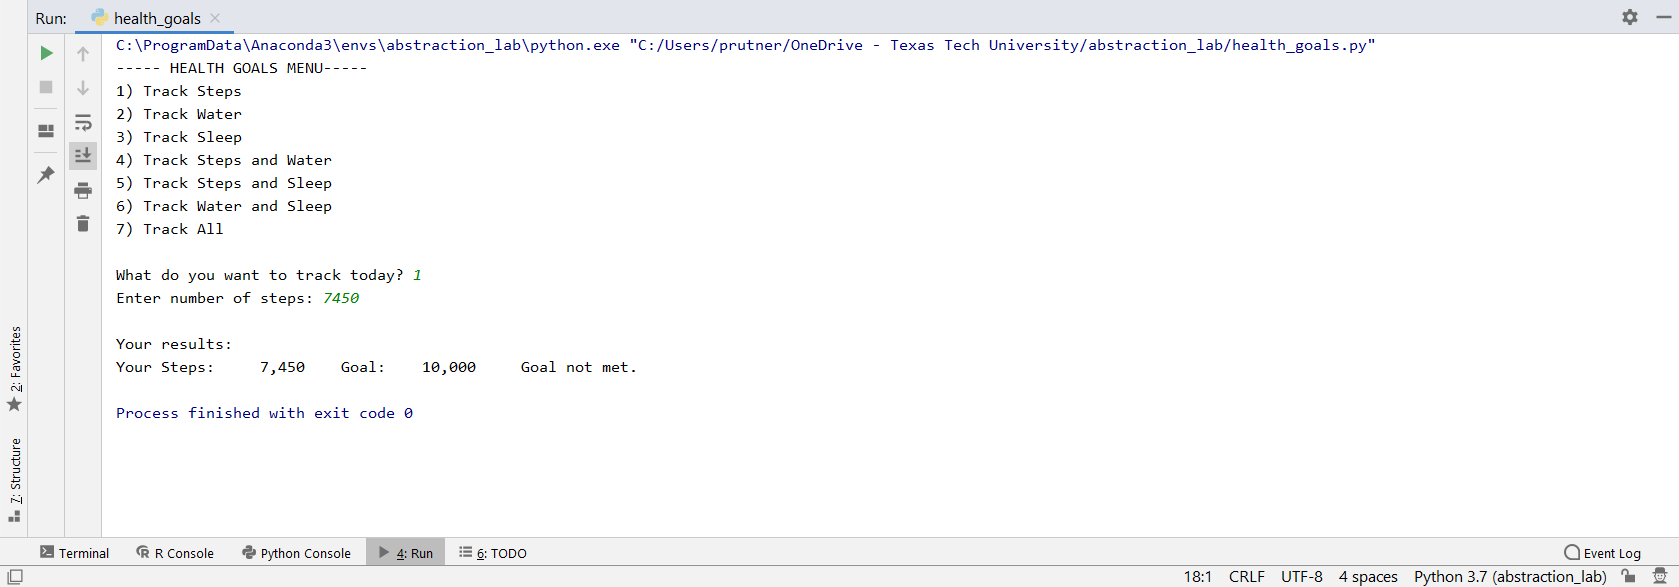Click cursor position 18:1 in status bar
The width and height of the screenshot is (1679, 587).
tap(1198, 577)
